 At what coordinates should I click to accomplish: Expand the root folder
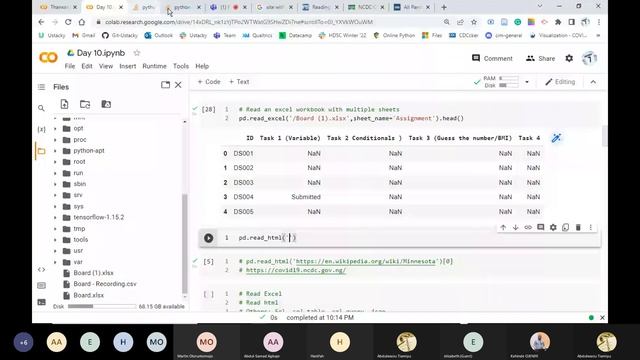click(56, 162)
